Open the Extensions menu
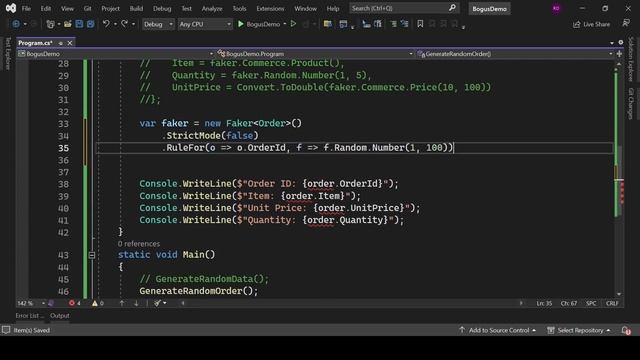 [x=270, y=8]
